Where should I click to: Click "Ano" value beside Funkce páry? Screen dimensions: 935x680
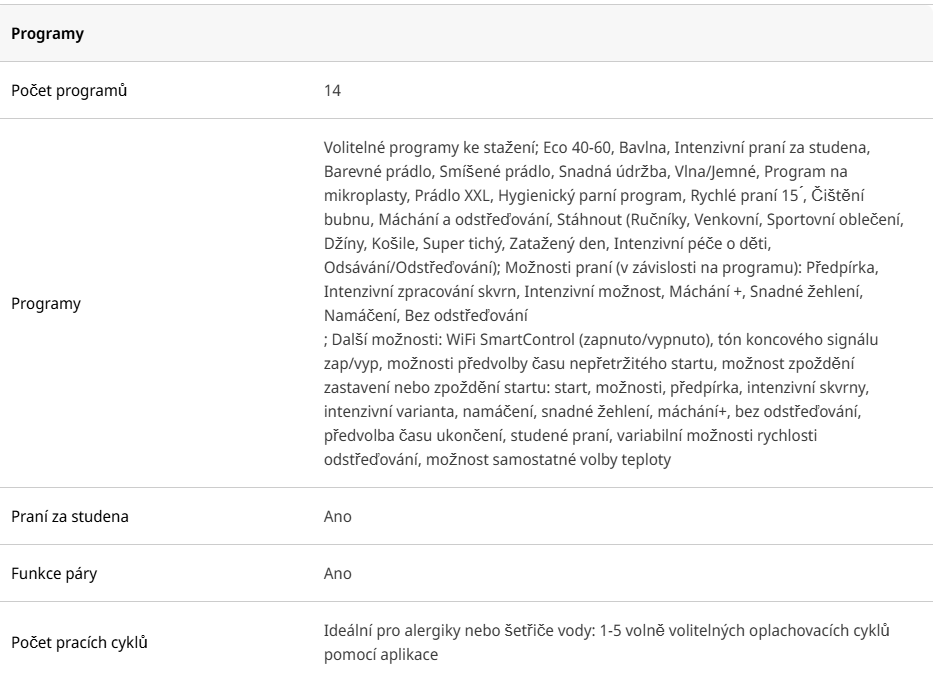[338, 574]
